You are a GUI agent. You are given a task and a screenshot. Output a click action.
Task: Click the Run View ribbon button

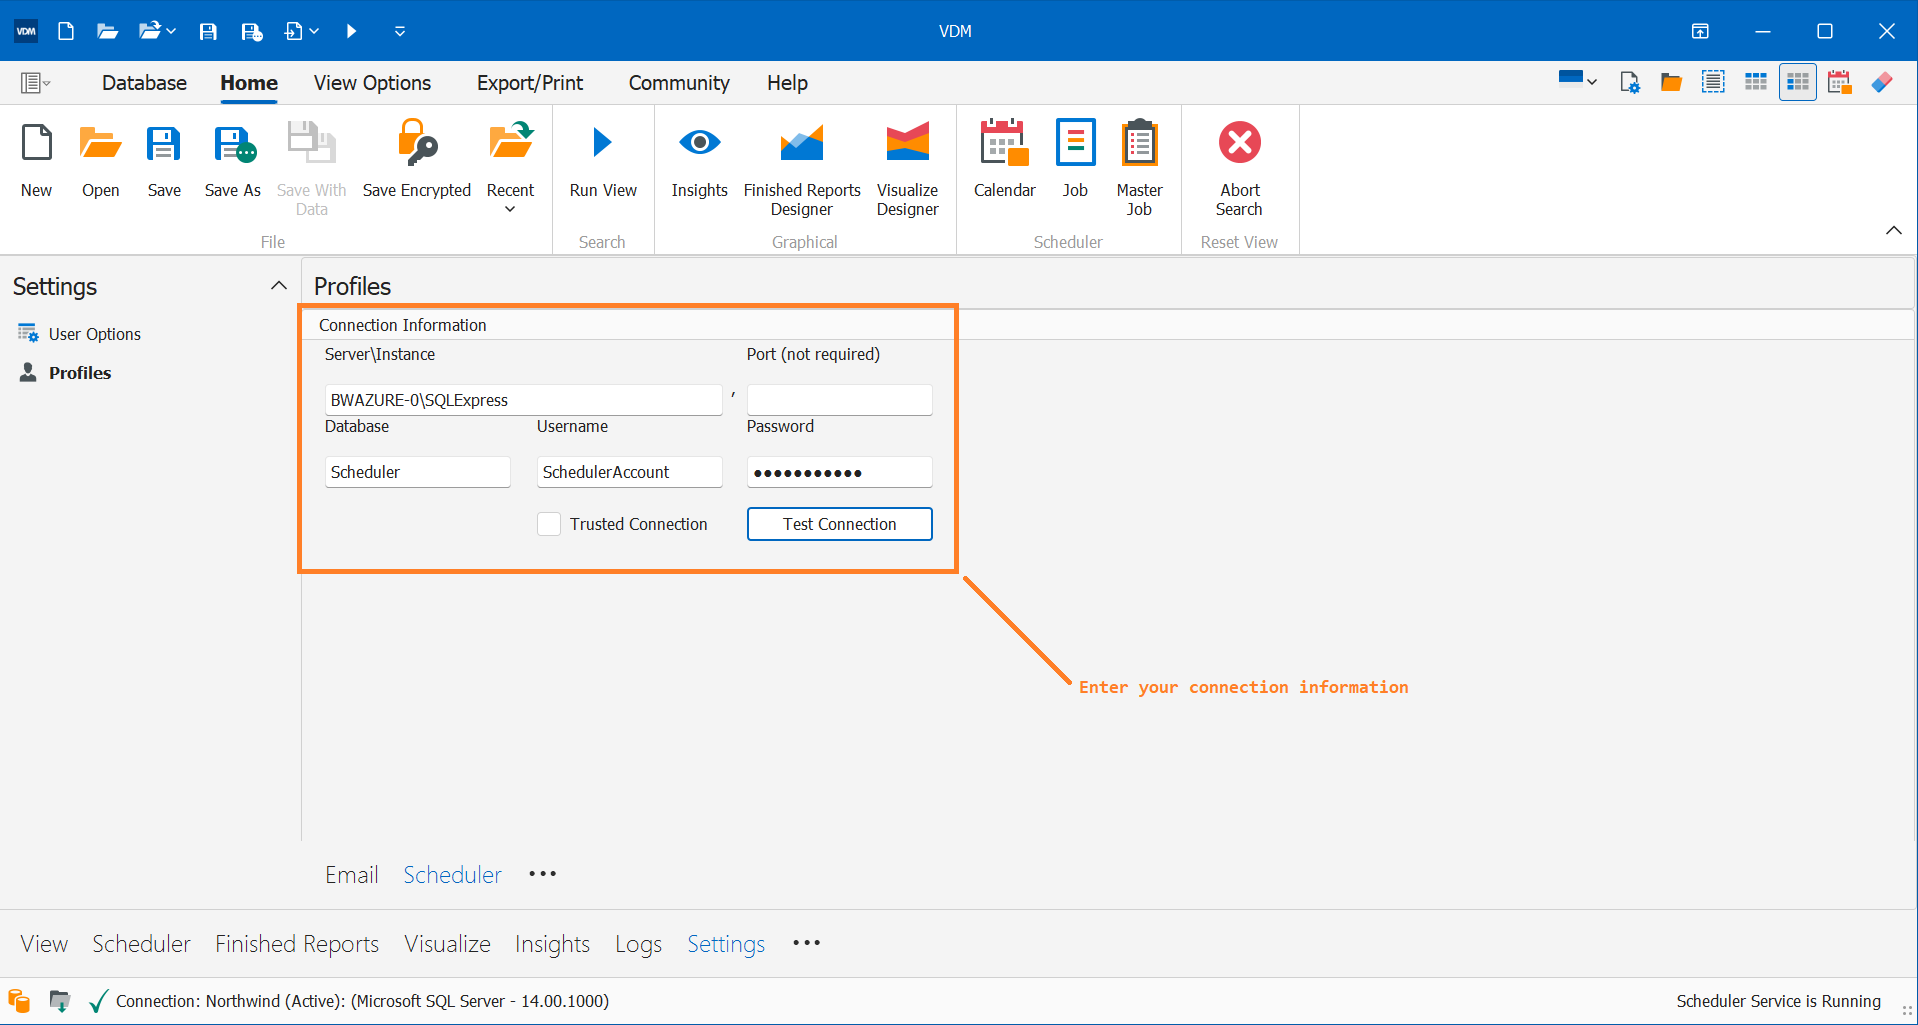click(x=603, y=160)
